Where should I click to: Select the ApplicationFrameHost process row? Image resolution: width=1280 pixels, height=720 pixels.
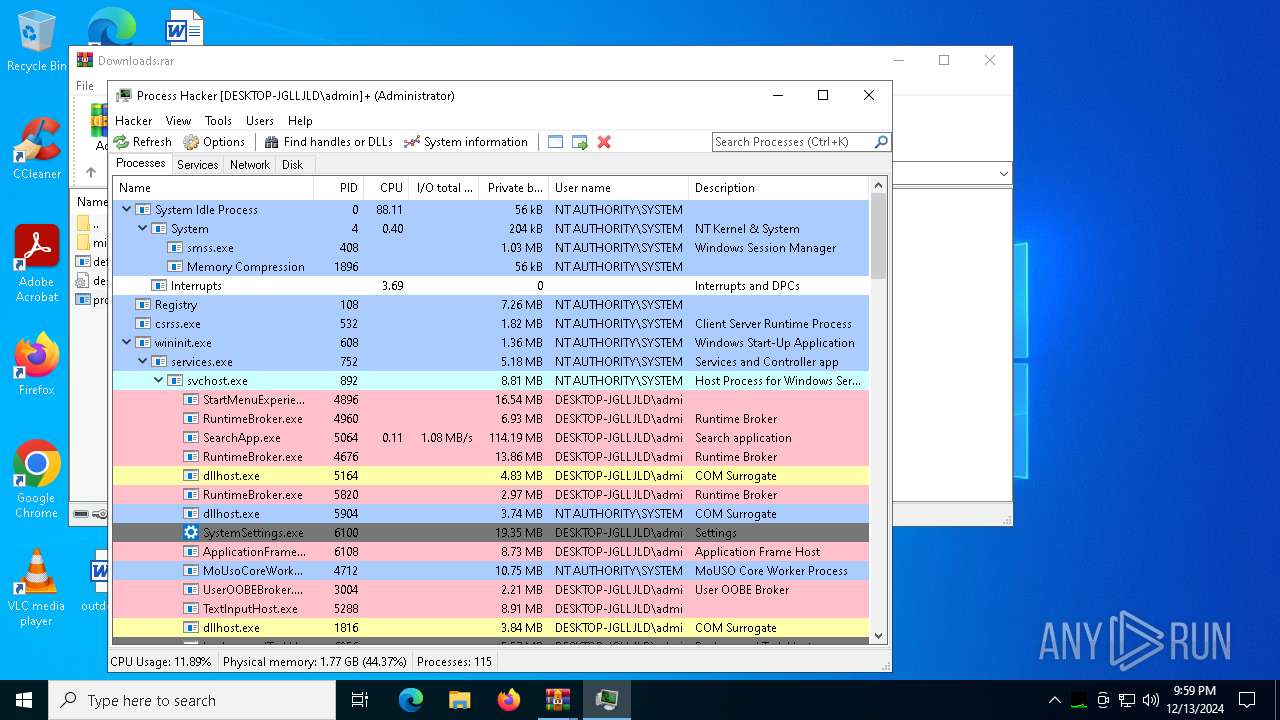tap(491, 551)
